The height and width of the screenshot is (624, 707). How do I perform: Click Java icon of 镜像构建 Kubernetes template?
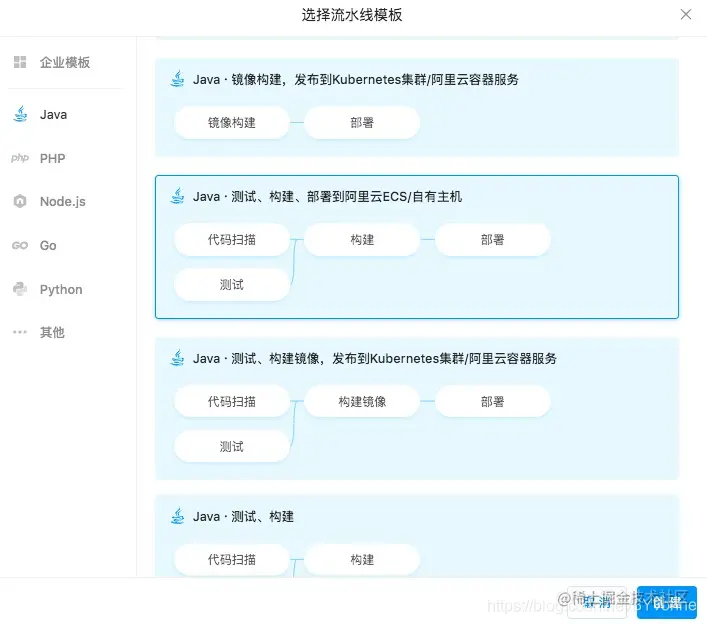[178, 79]
